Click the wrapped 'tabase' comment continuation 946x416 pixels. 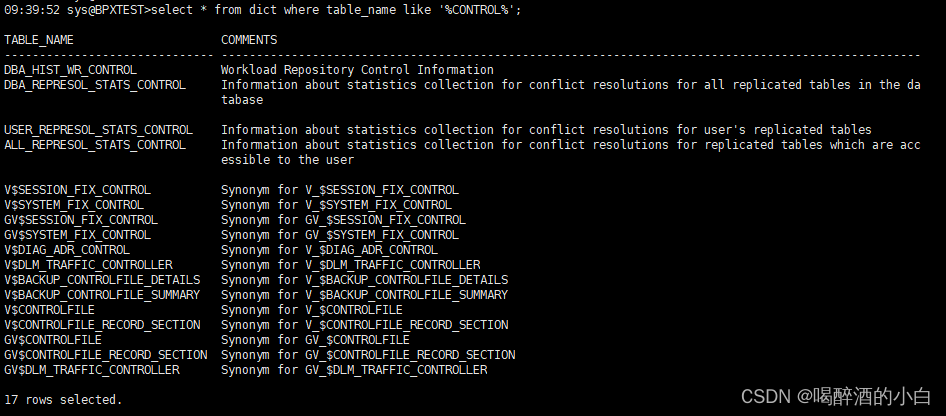pos(242,100)
